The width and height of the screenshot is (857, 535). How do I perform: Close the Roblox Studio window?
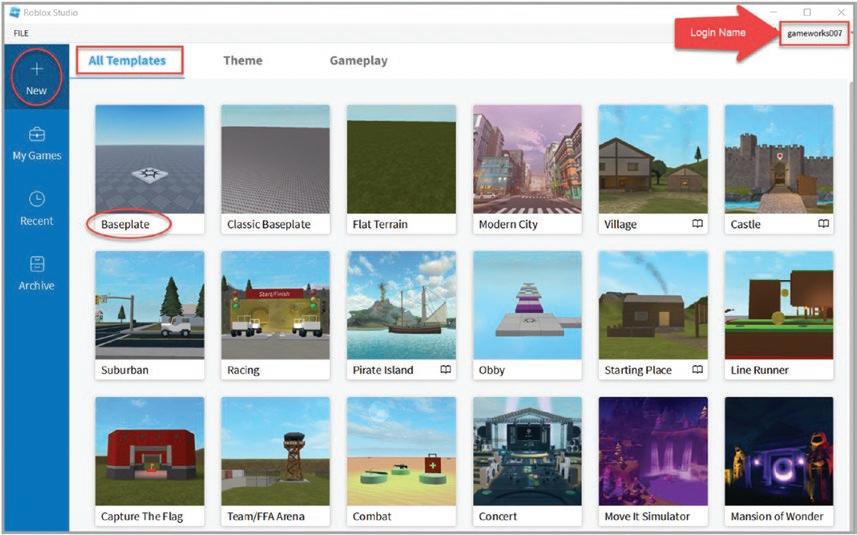coord(841,12)
